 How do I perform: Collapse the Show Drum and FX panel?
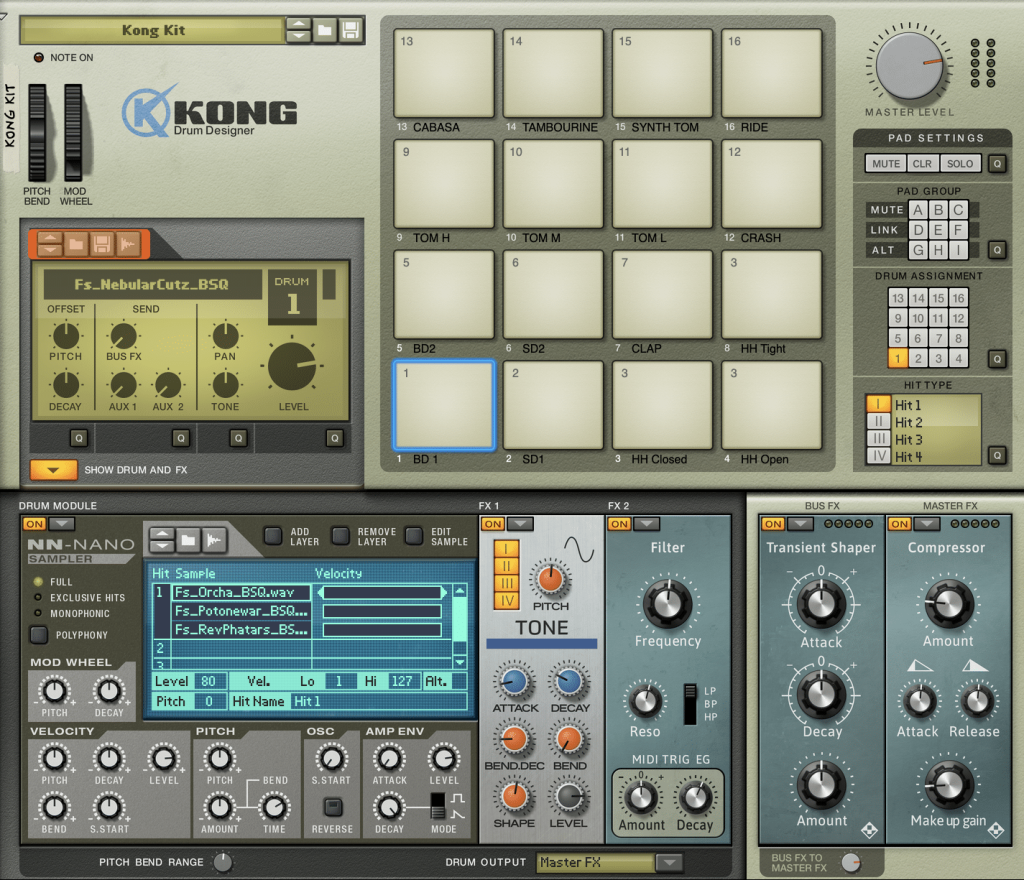(x=53, y=469)
